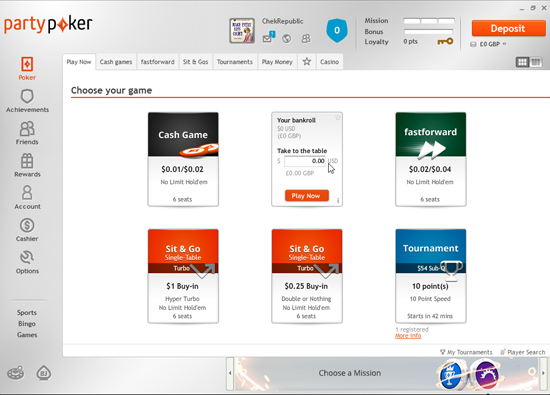Click the mail envelope icon near username
Screen dimensions: 550x395
268,38
